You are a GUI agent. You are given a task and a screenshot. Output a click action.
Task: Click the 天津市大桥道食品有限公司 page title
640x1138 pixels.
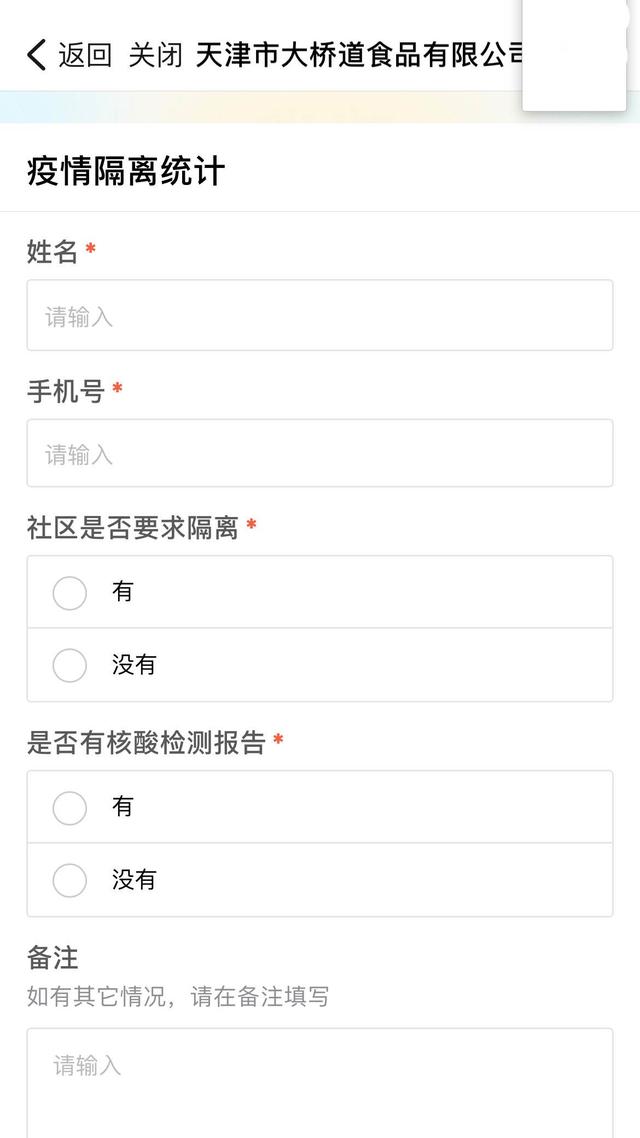360,55
